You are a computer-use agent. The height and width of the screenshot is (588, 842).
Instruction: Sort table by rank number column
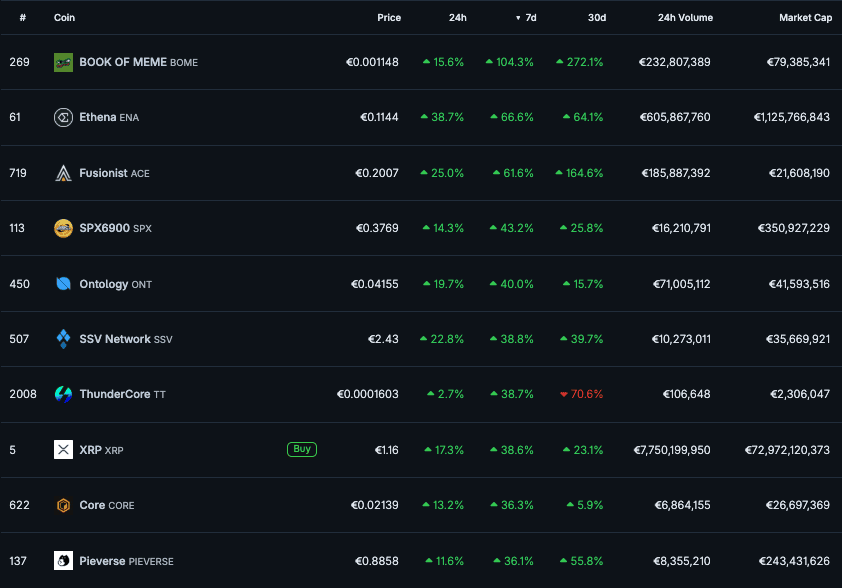[23, 18]
